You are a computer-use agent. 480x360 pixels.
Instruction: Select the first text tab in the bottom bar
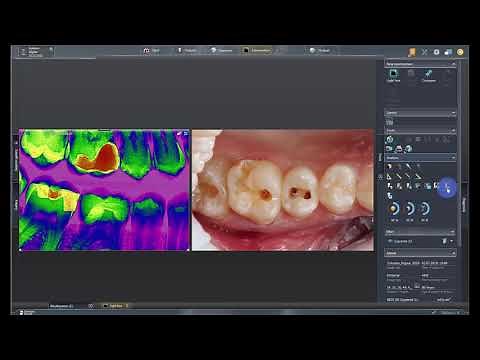pos(61,306)
